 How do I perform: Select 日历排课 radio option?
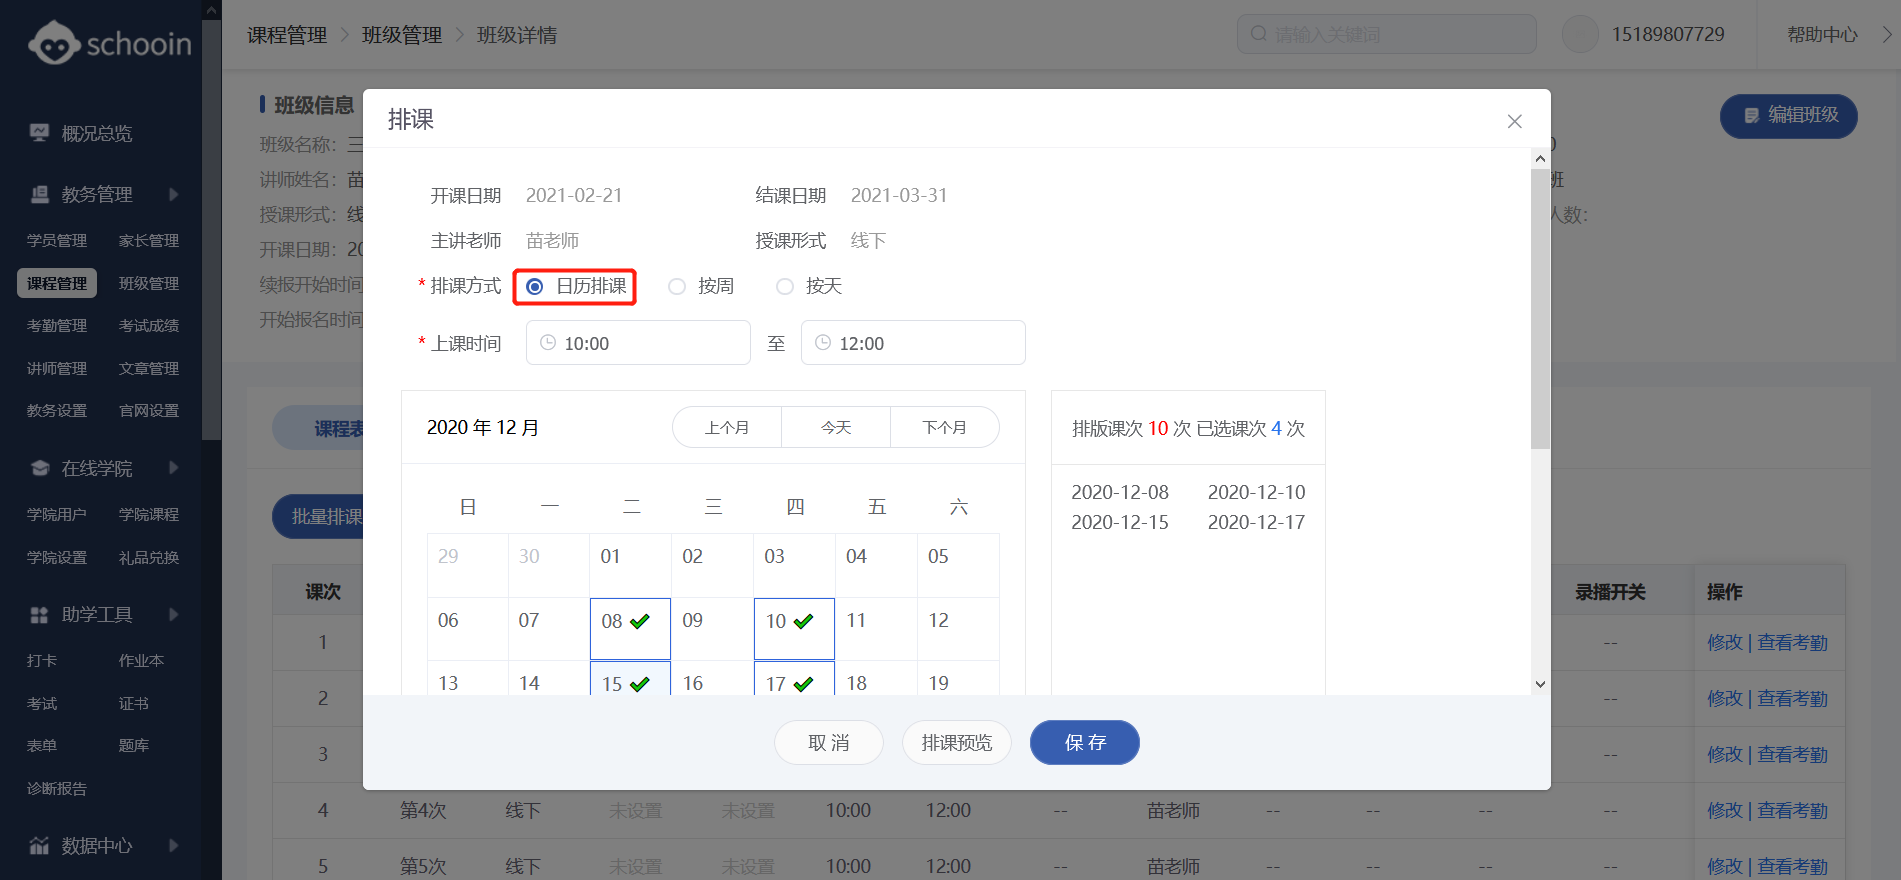point(576,286)
